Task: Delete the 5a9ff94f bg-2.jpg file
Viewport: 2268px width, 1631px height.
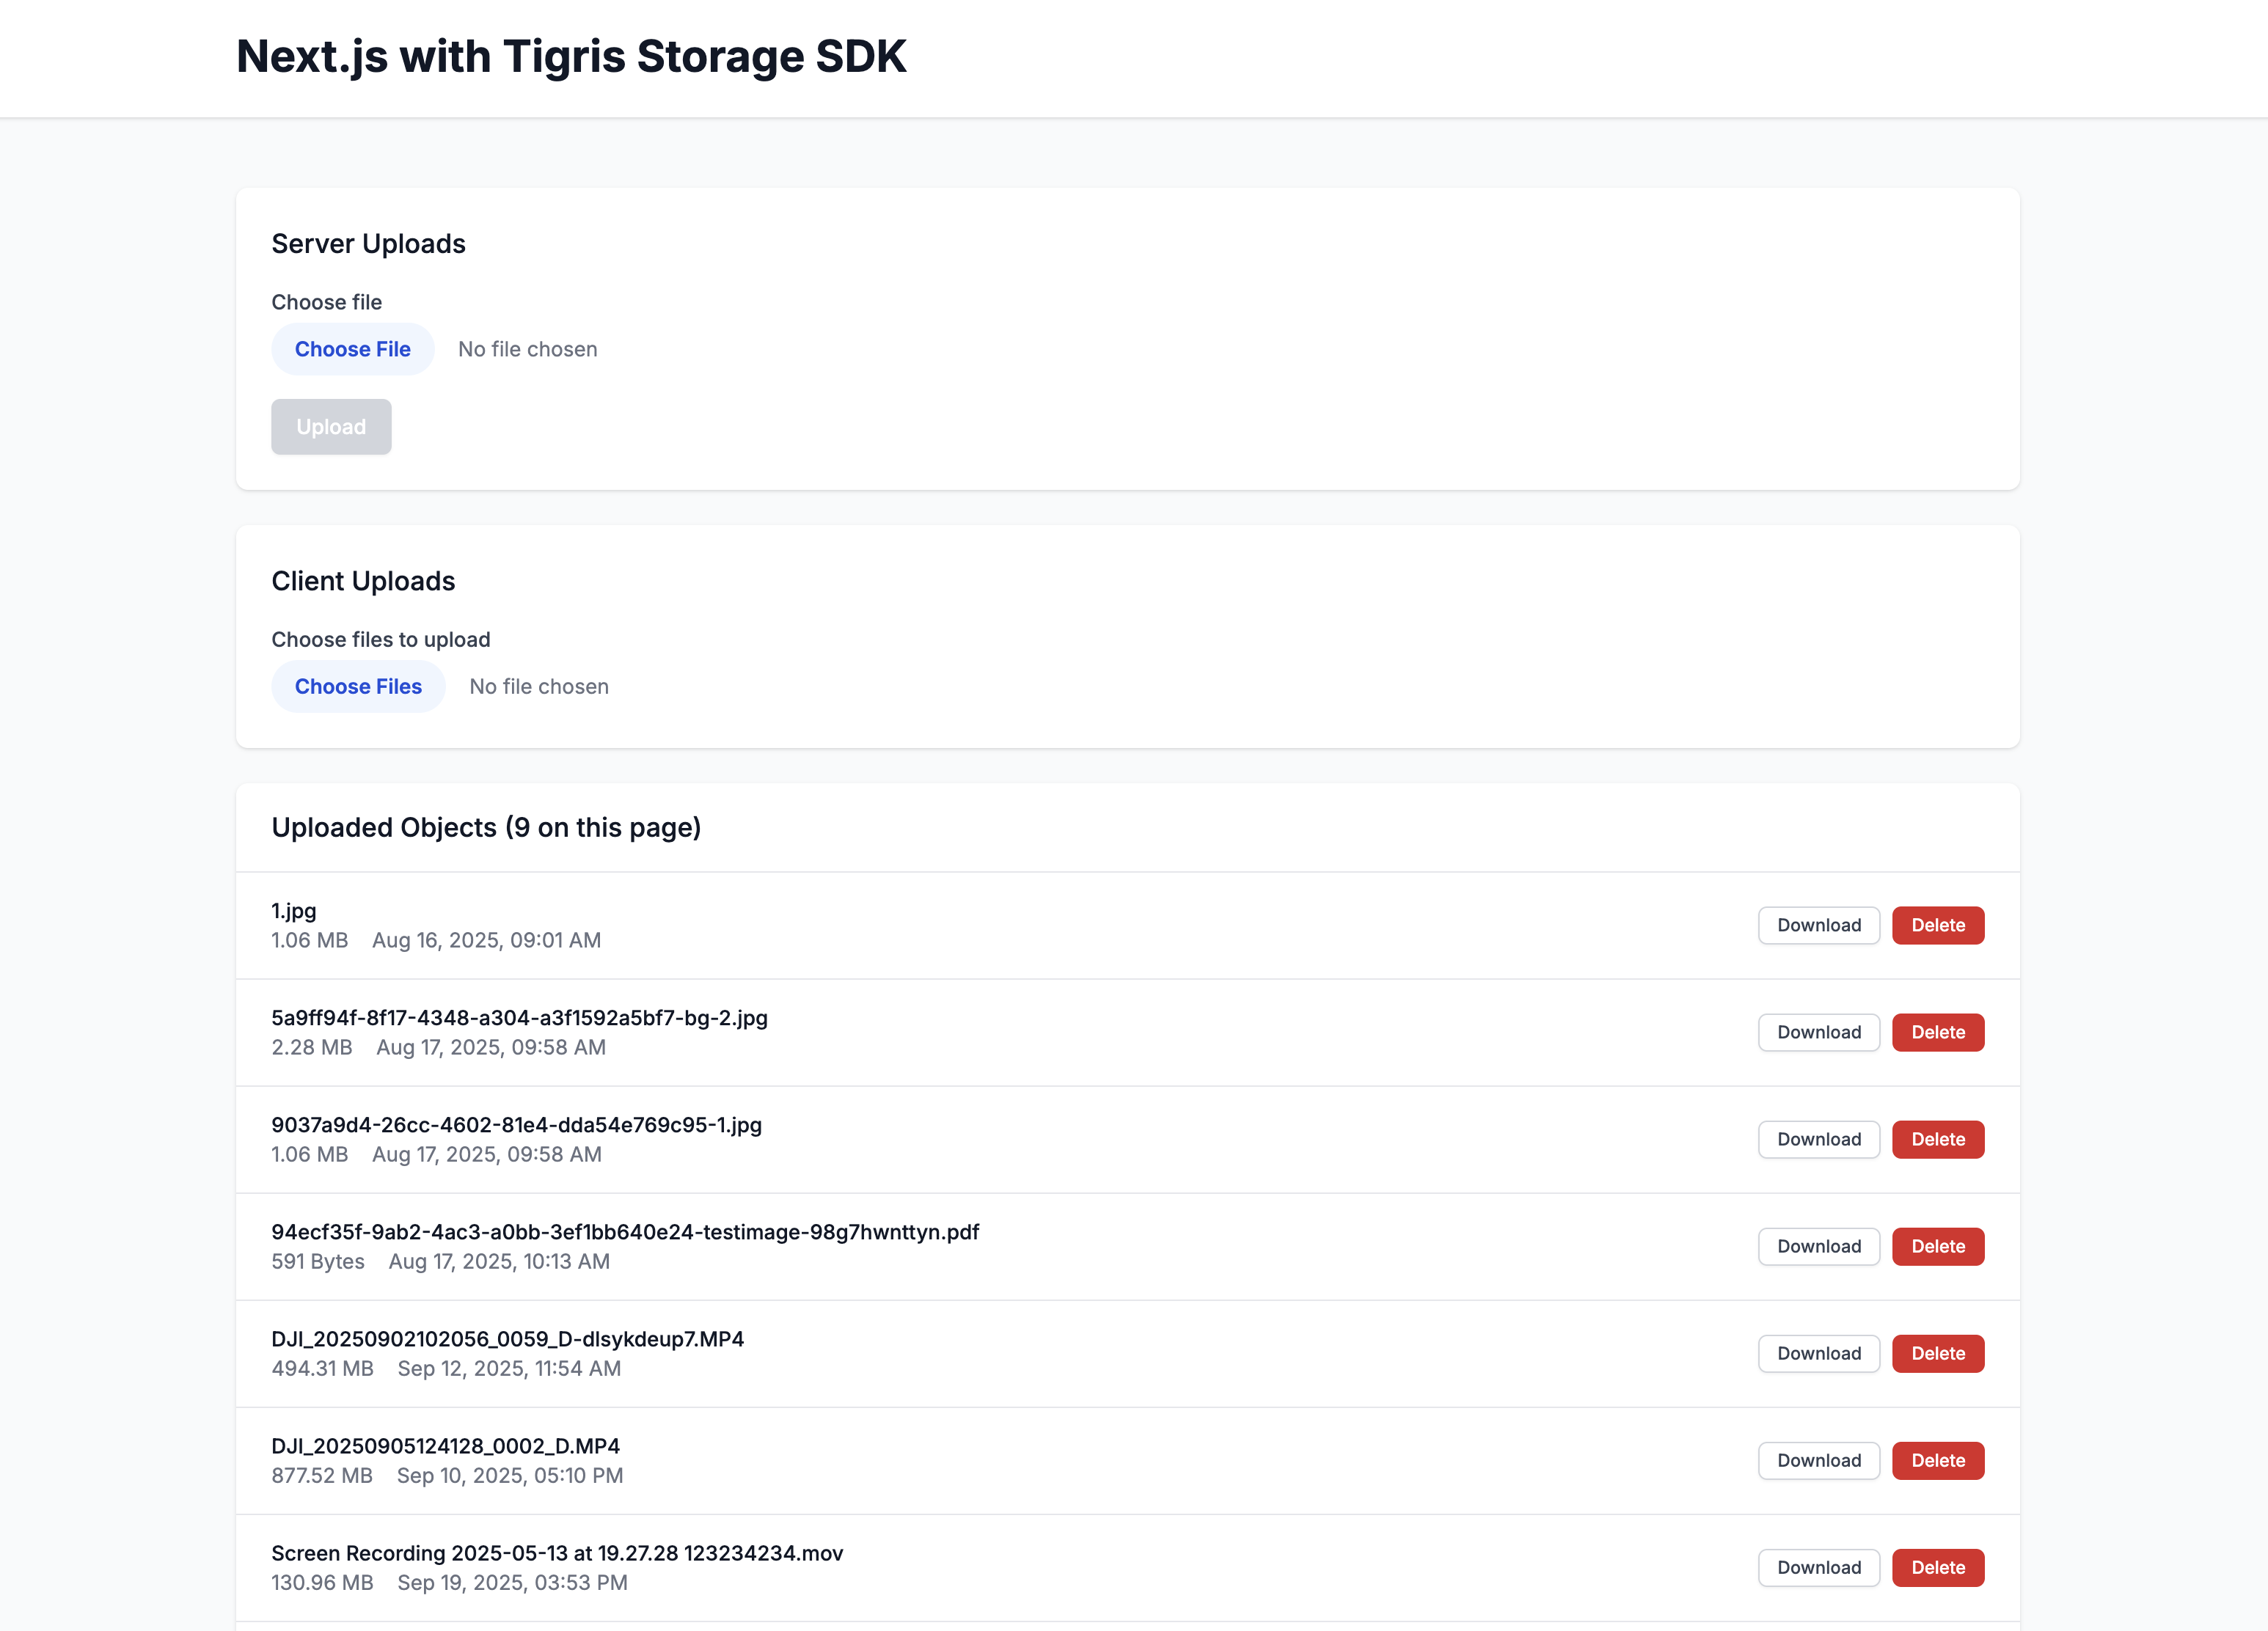Action: tap(1937, 1032)
